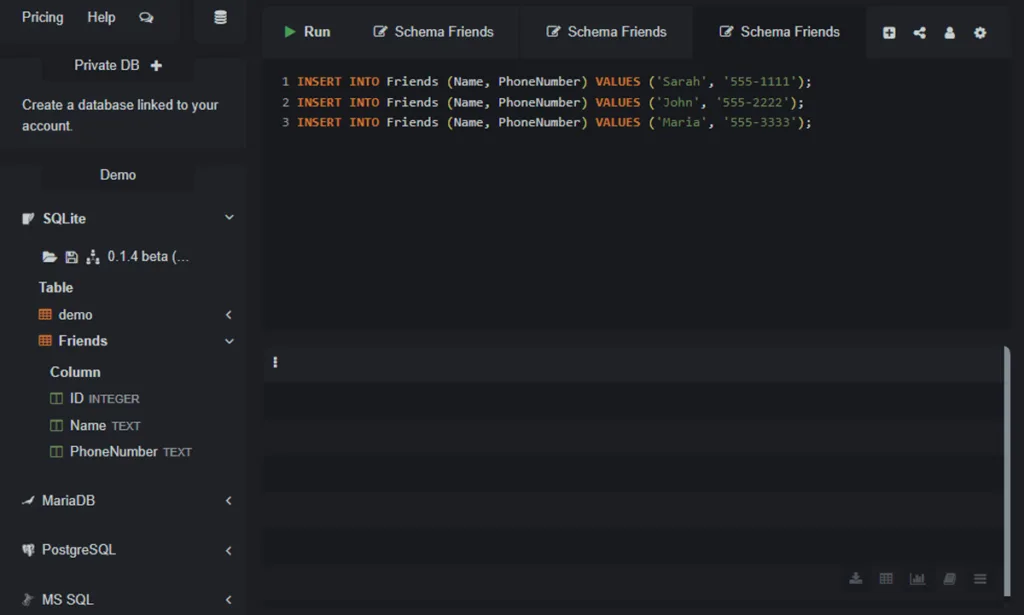Collapse the SQLite section chevron
The width and height of the screenshot is (1024, 615).
tap(229, 218)
